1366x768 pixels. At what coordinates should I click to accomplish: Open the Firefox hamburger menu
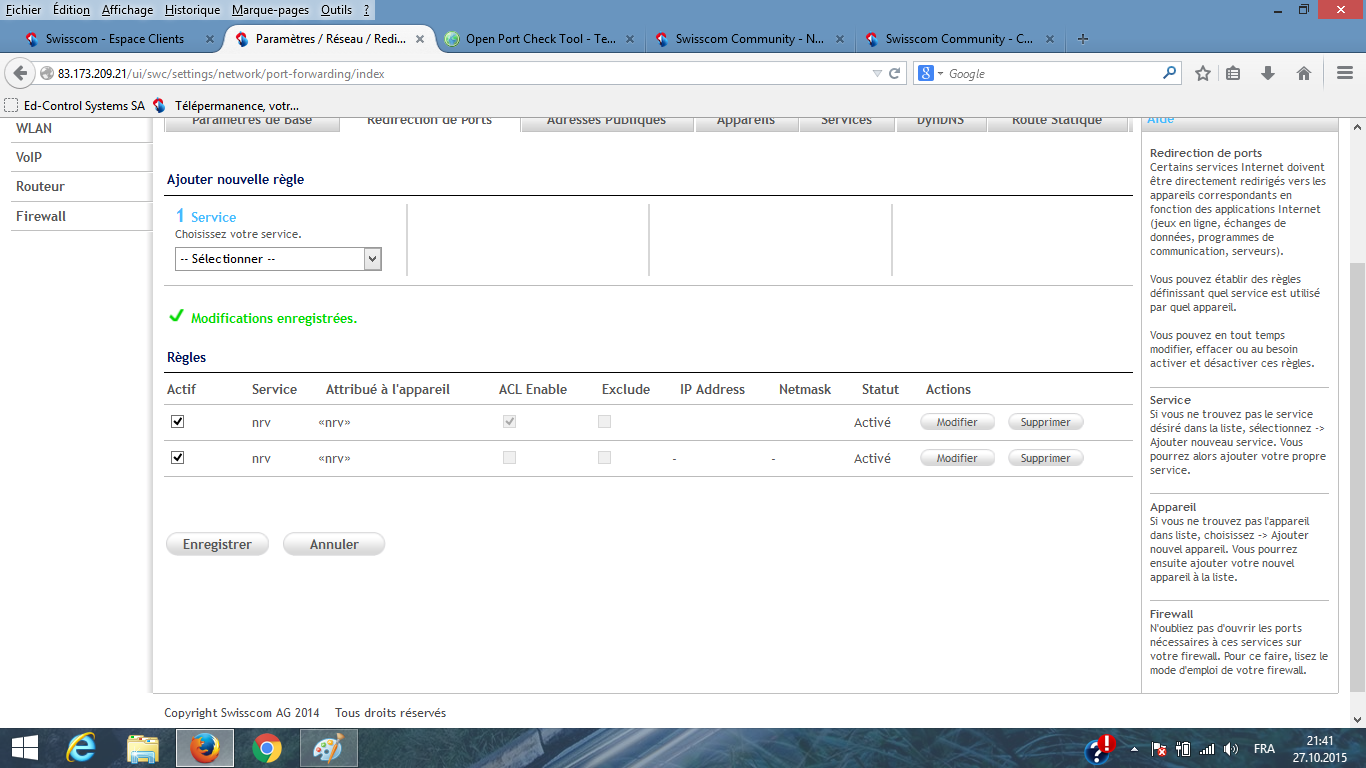1345,74
